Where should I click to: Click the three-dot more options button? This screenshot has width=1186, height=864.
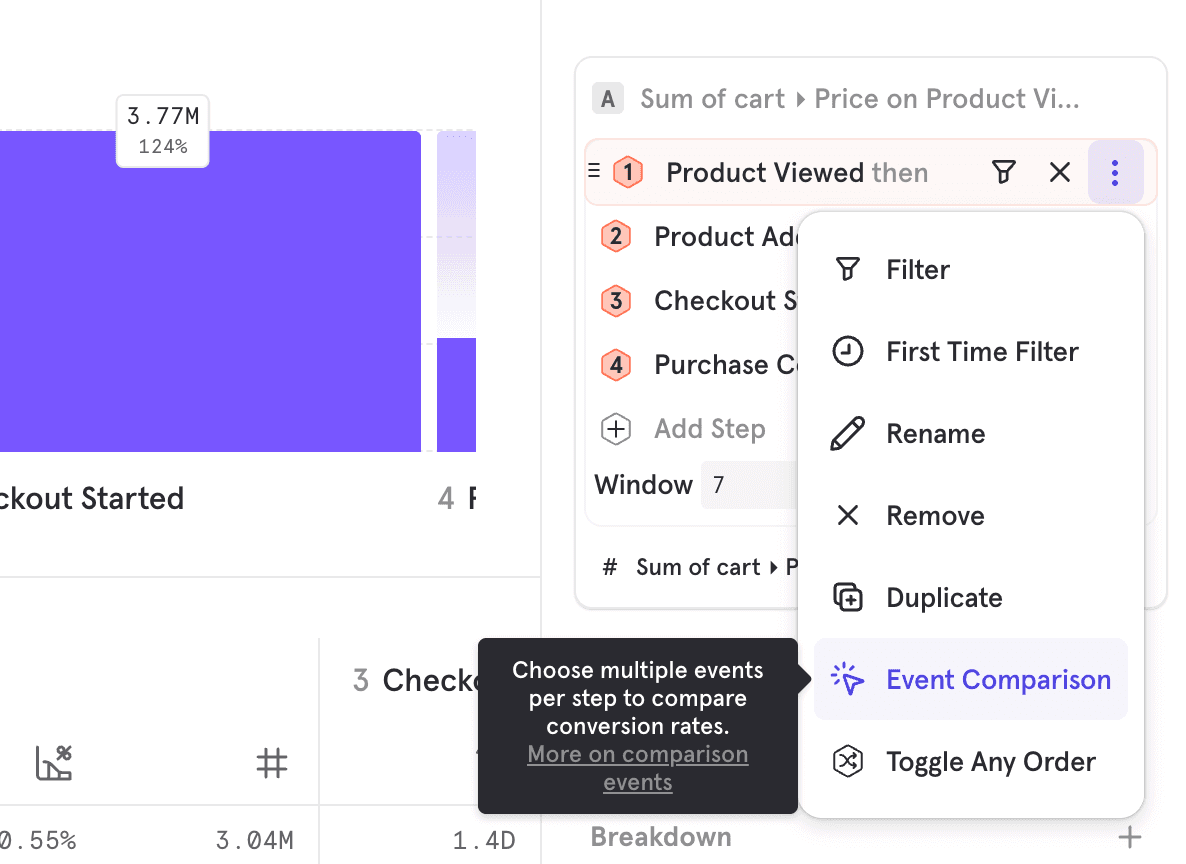[x=1115, y=173]
